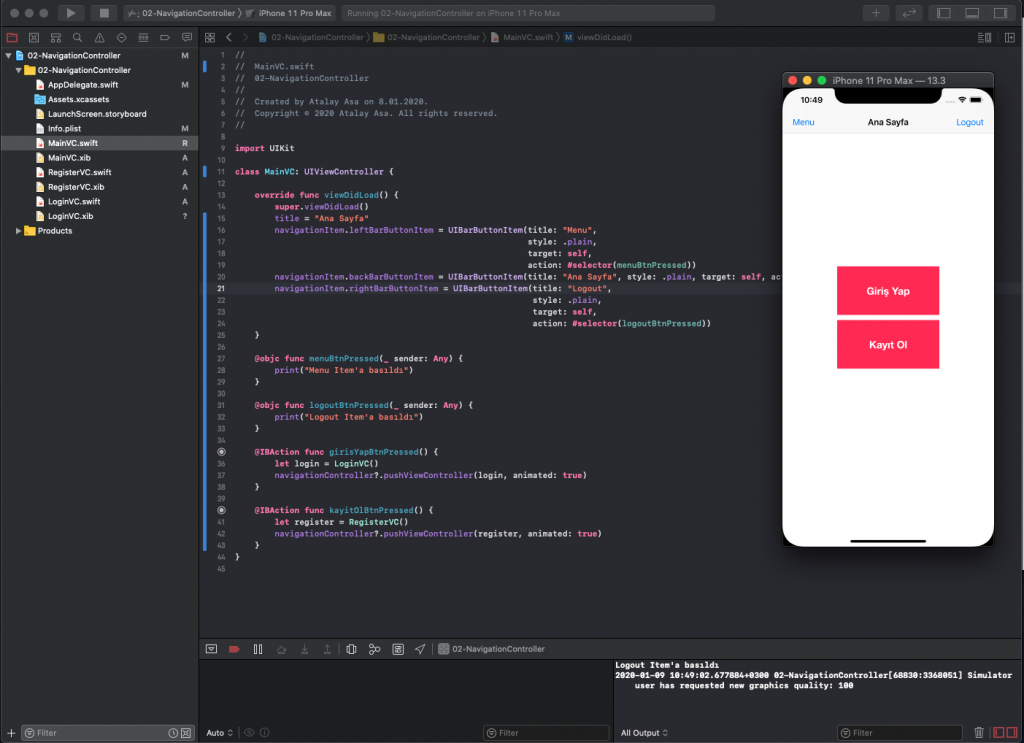The height and width of the screenshot is (743, 1024).
Task: Show the Issue navigator warning icon
Action: click(99, 38)
